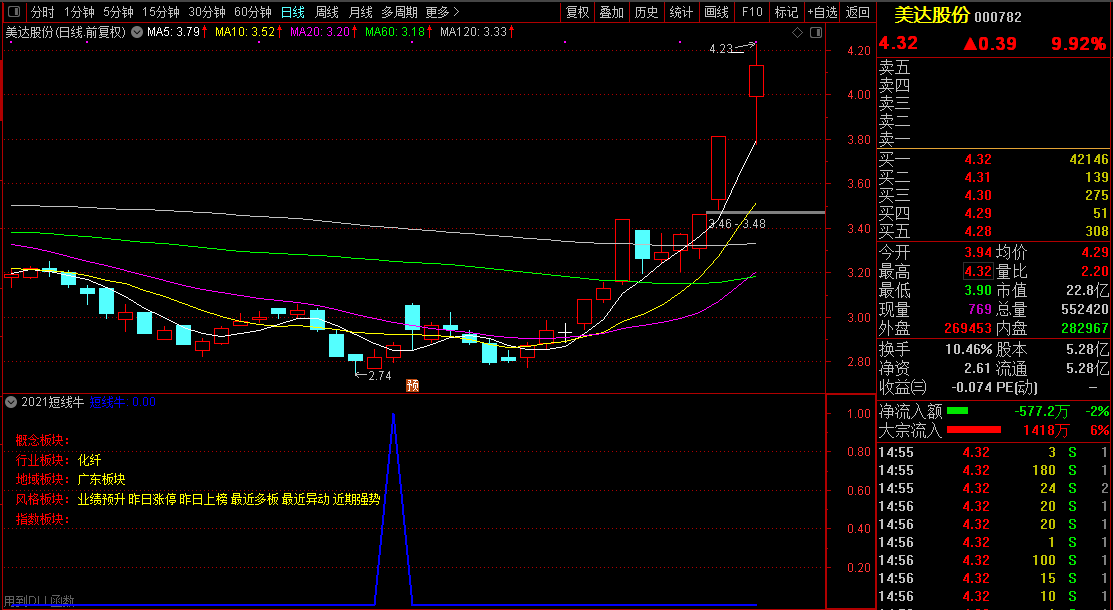Switch to the 周线 weekly tab
Viewport: 1113px width, 610px height.
point(327,12)
